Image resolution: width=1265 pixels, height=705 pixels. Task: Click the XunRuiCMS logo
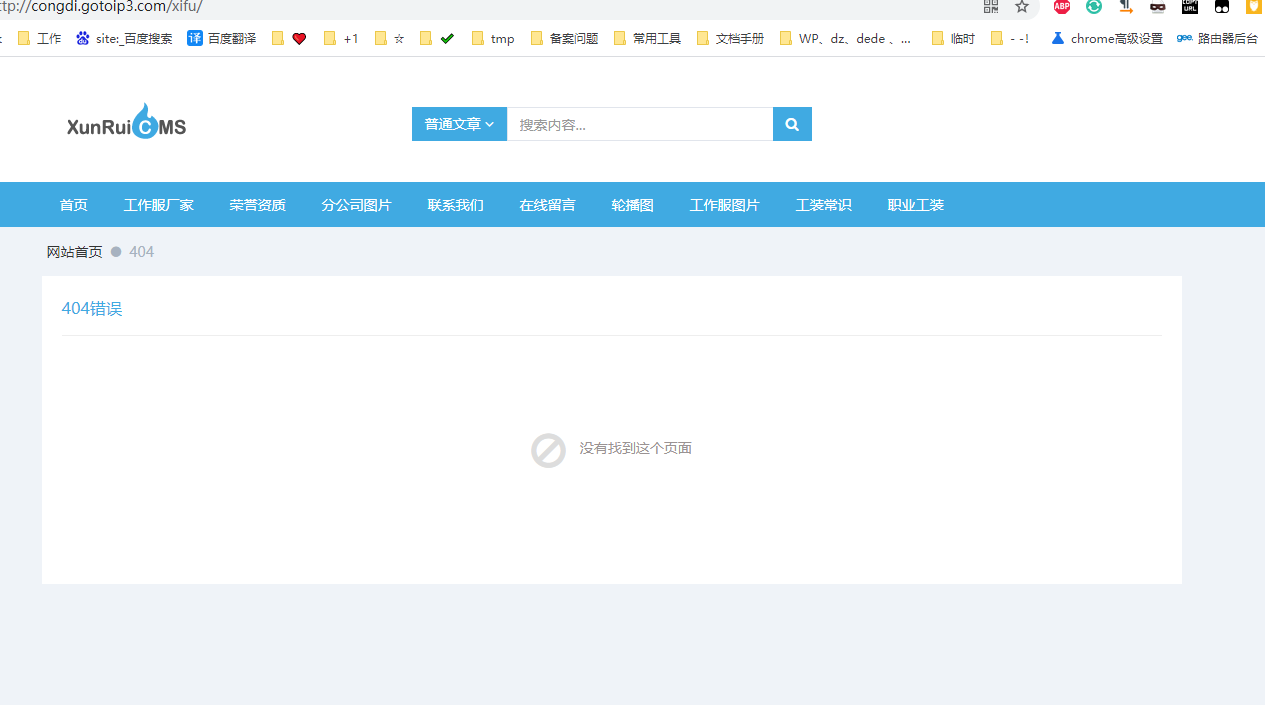click(x=126, y=123)
